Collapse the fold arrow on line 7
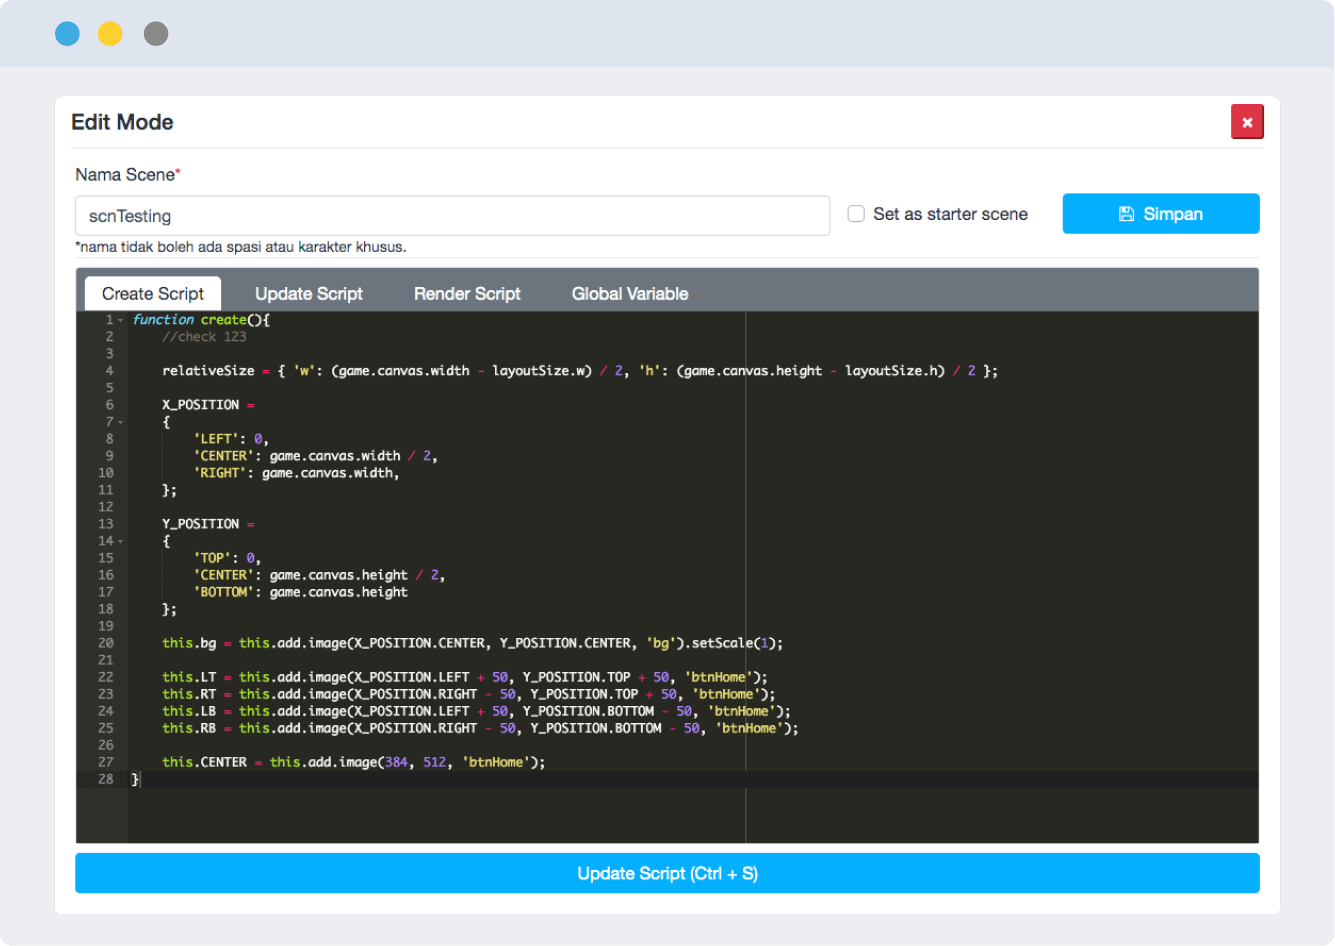The image size is (1335, 946). coord(121,422)
